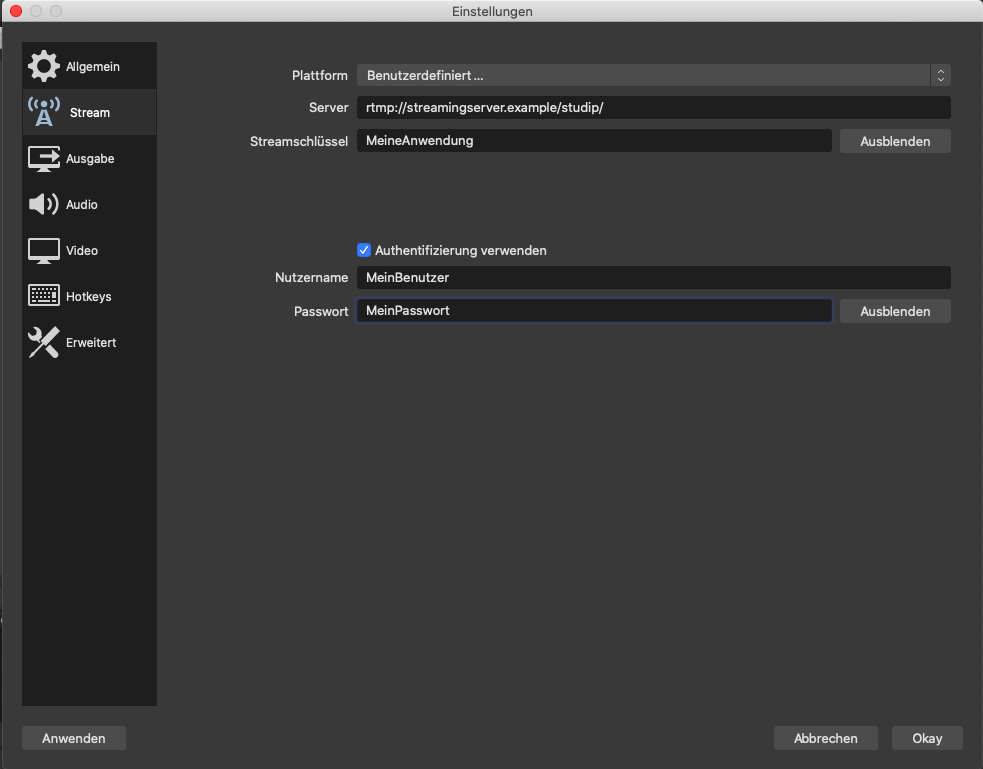Focus the Nutzername text field
Image resolution: width=983 pixels, height=769 pixels.
652,277
